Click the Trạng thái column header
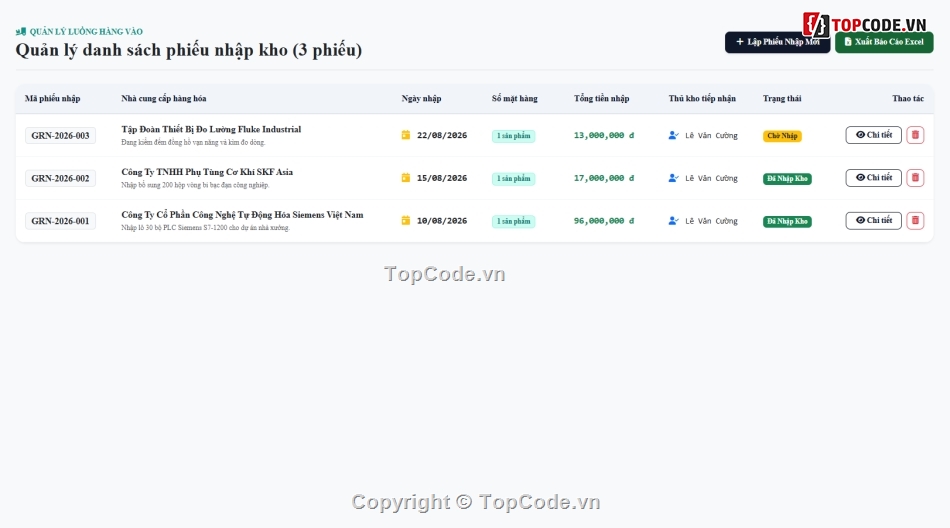The height and width of the screenshot is (528, 950). coord(782,98)
